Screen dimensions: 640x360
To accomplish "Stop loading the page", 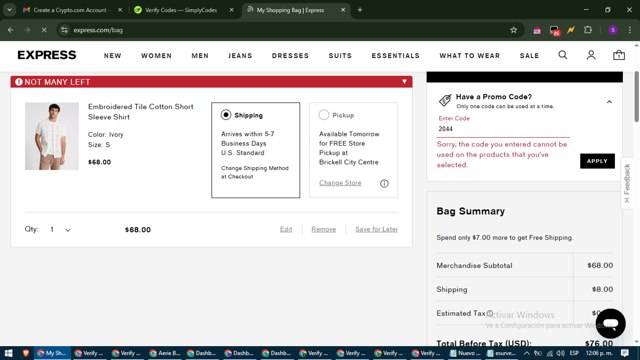I will (x=44, y=30).
